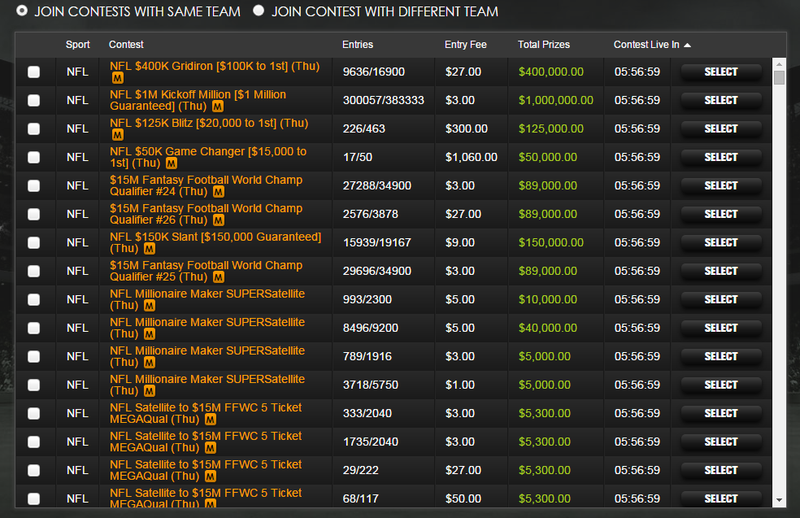Open NFL $400K Gridiron contest link
The image size is (800, 518).
pyautogui.click(x=215, y=66)
